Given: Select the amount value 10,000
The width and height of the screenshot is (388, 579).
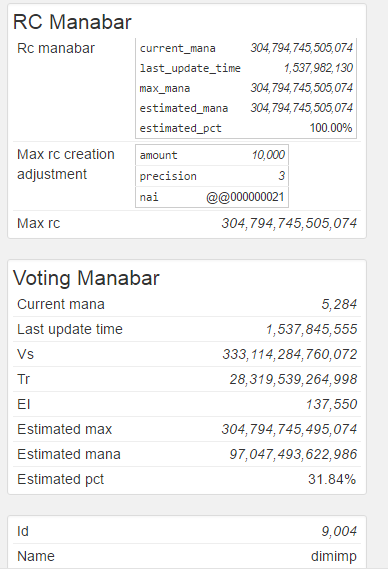Looking at the screenshot, I should click(268, 155).
